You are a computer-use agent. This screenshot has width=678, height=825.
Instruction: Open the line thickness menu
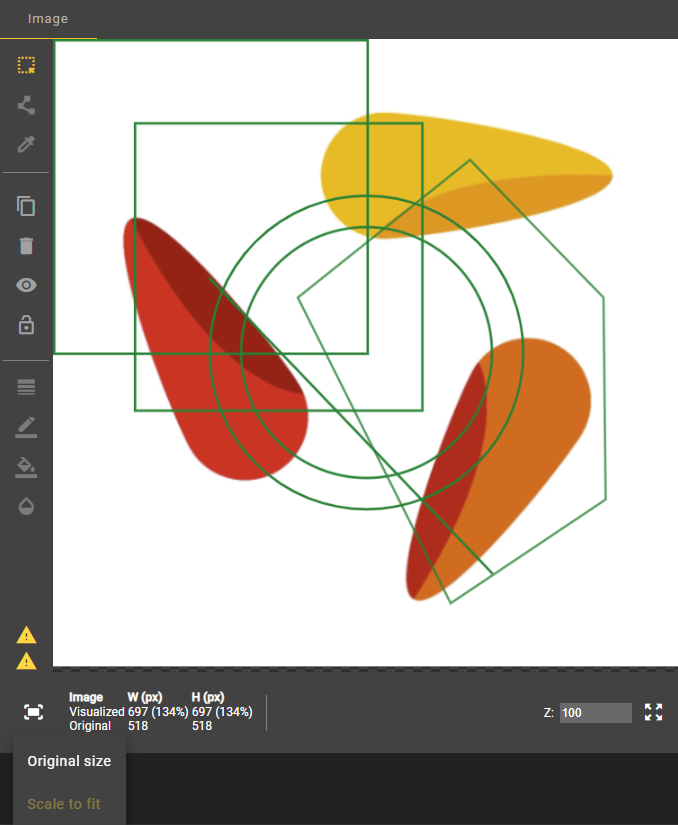point(26,387)
